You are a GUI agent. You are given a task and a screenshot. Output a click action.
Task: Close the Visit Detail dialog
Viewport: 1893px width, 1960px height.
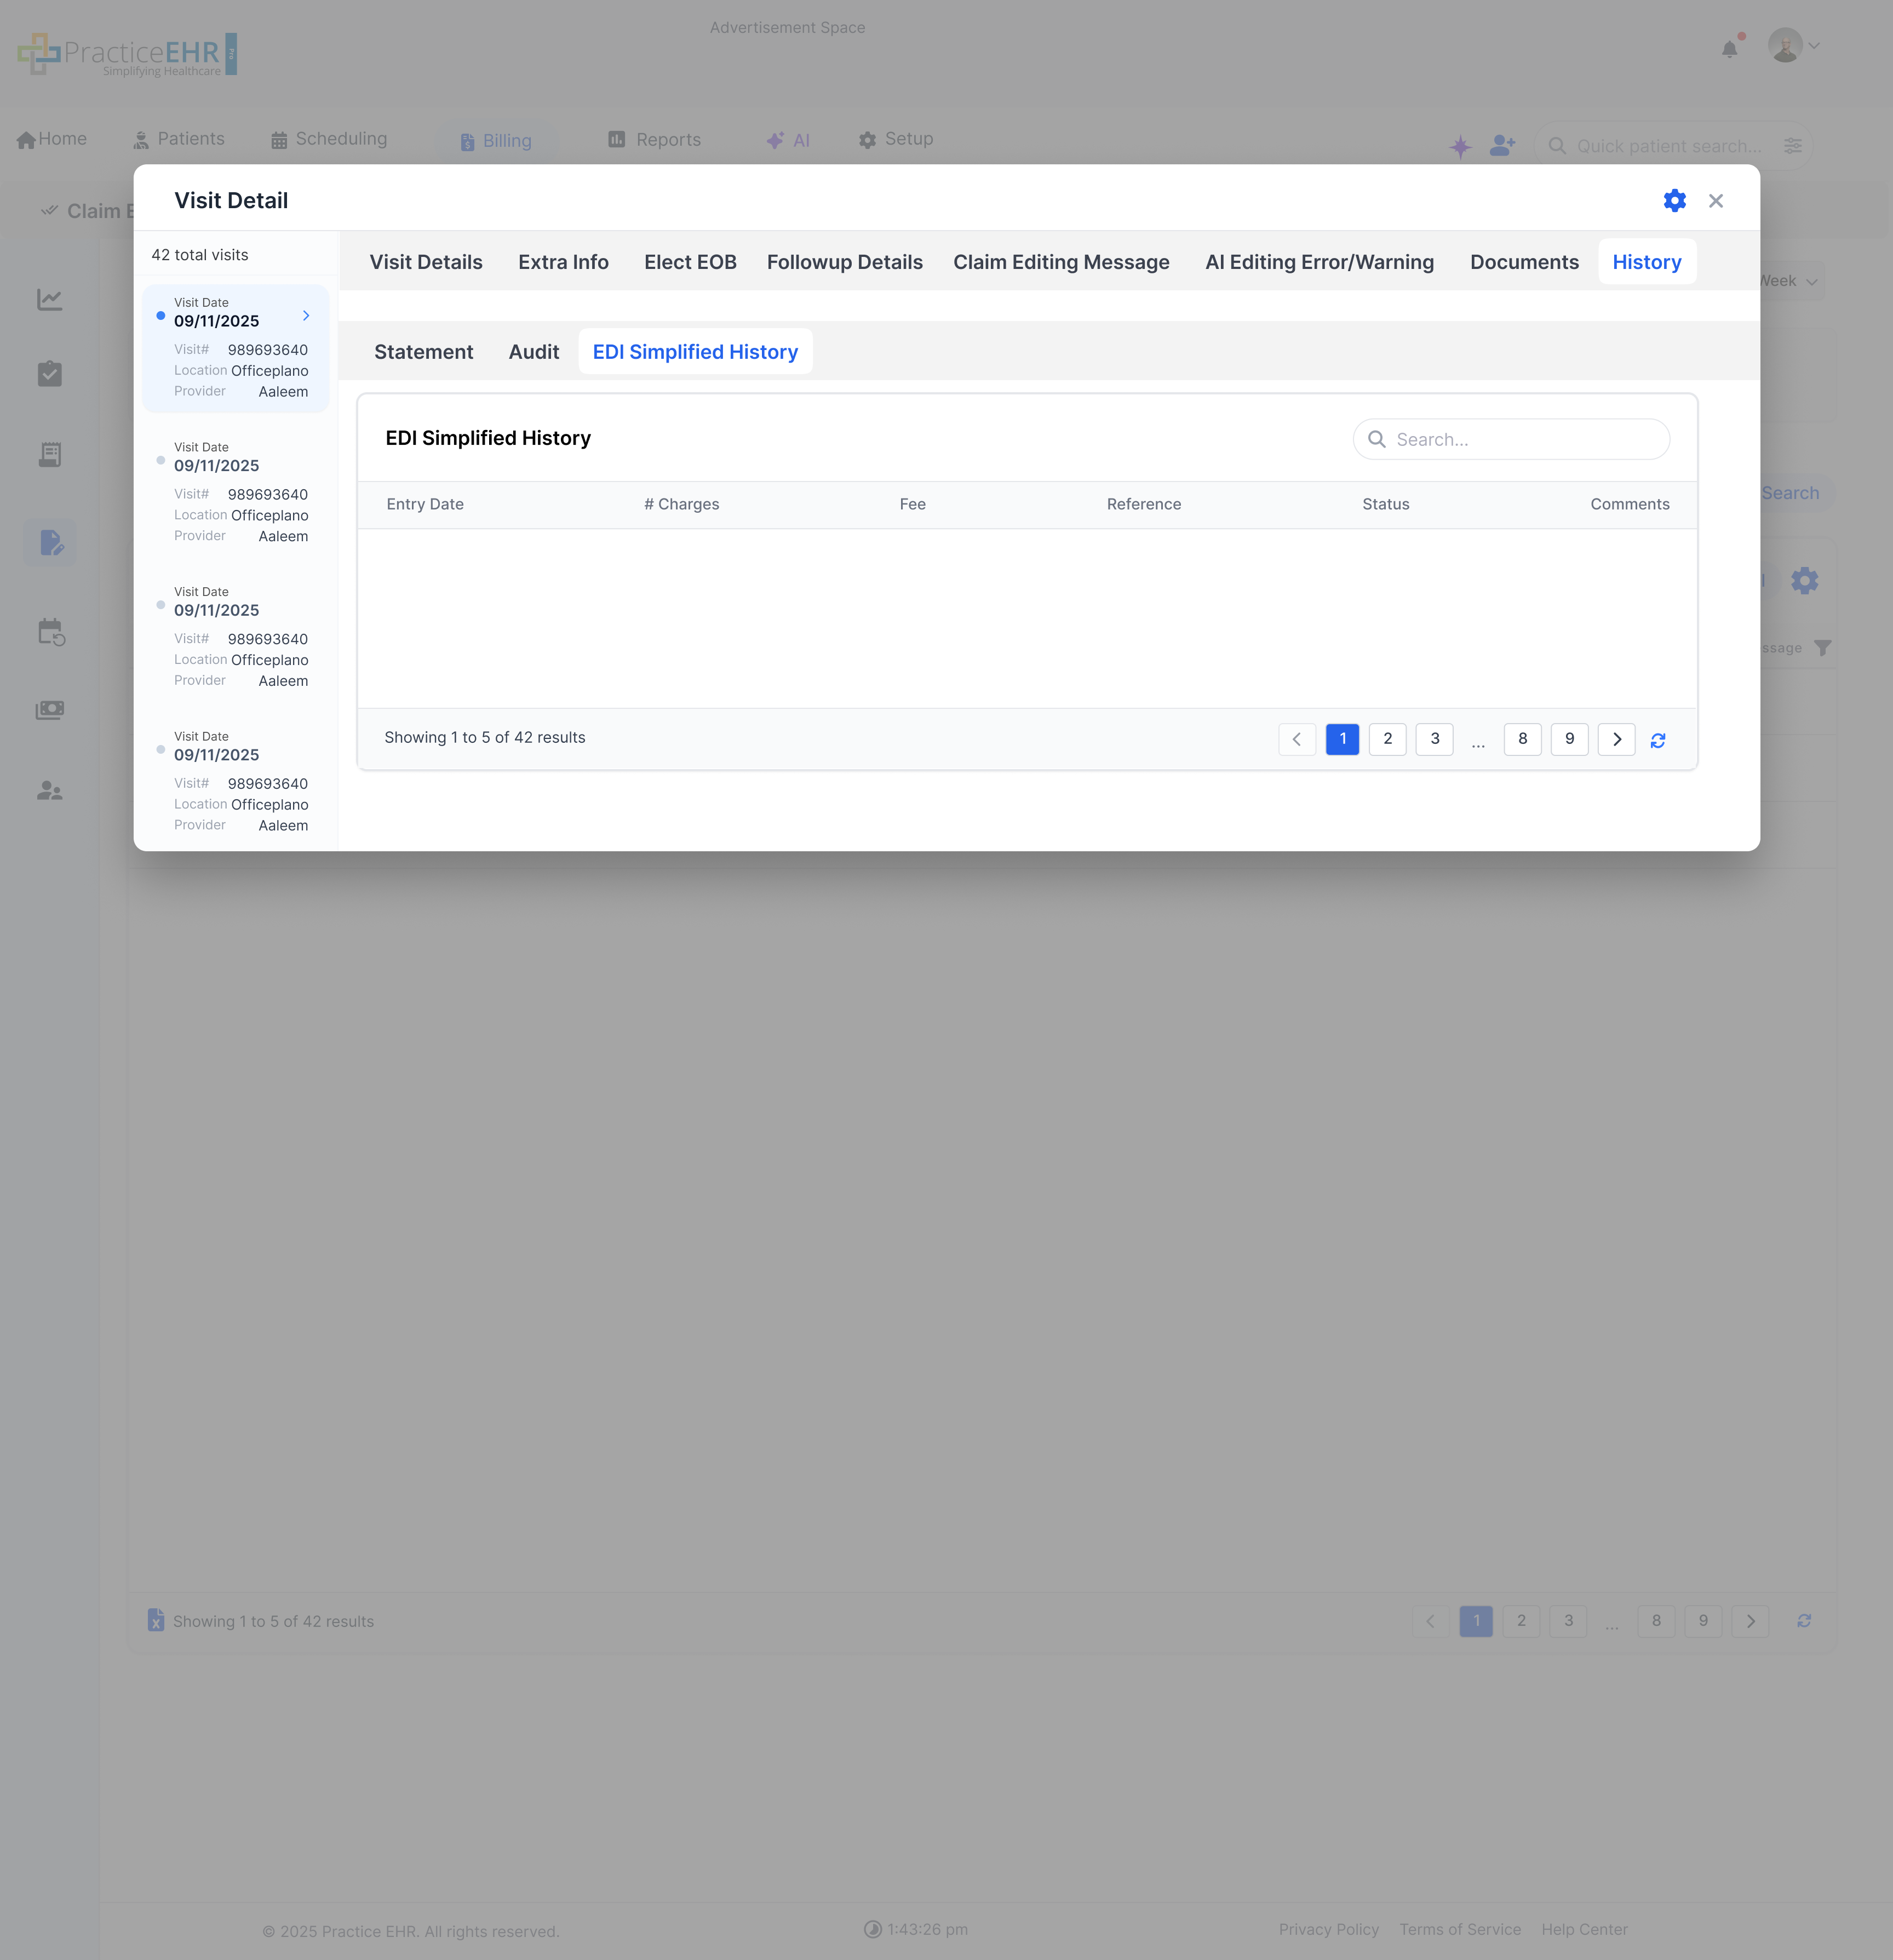click(x=1715, y=201)
